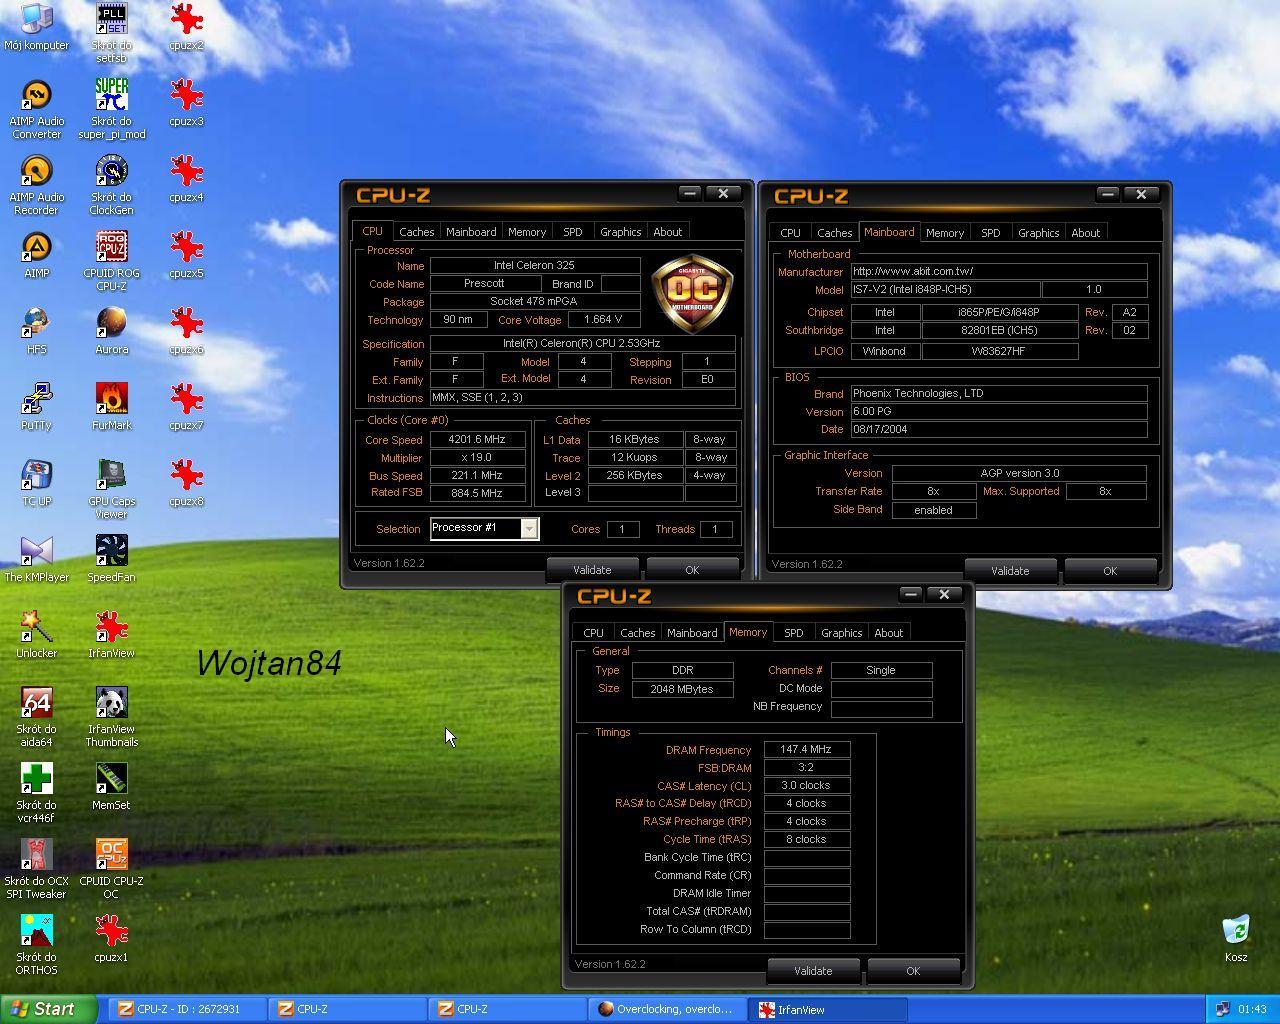Select the Overclocking browser taskbar button
The height and width of the screenshot is (1024, 1280).
[667, 1009]
